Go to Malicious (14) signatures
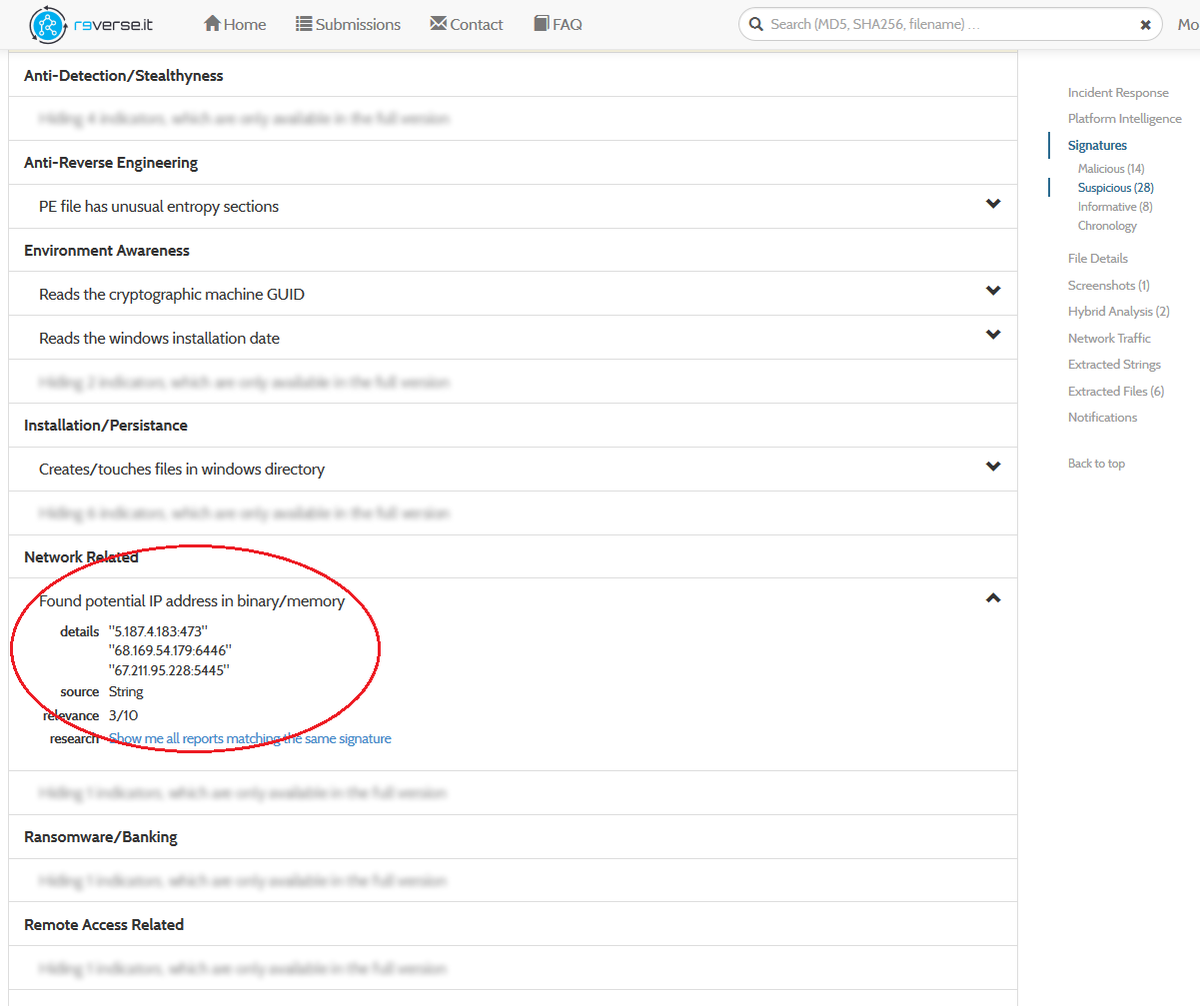This screenshot has height=1006, width=1200. point(1111,169)
